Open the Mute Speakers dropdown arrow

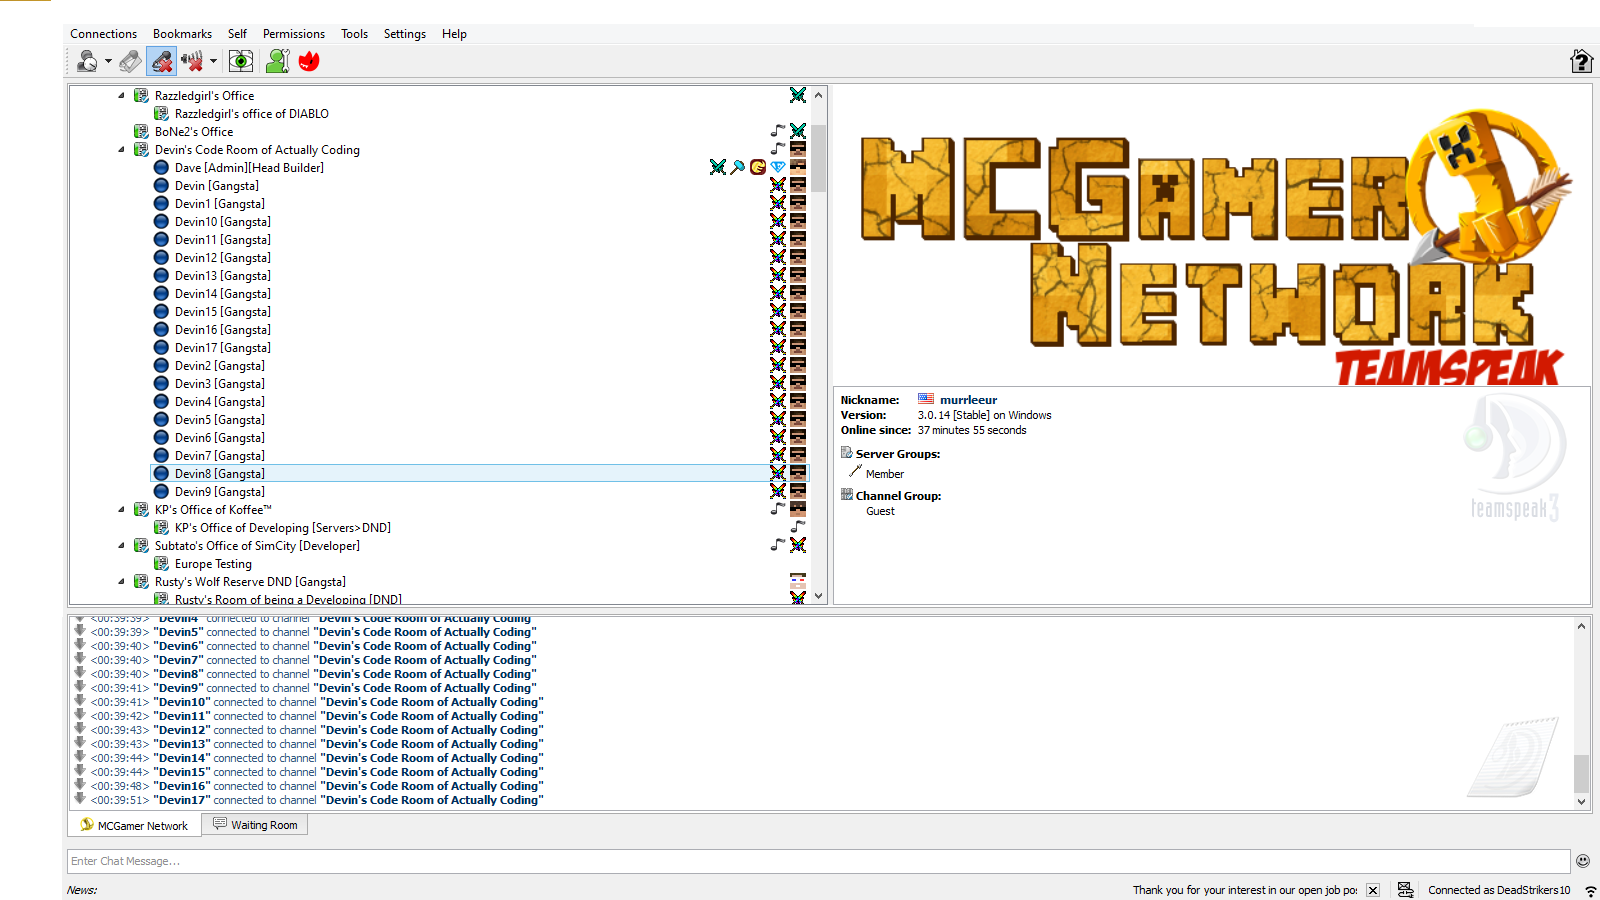click(x=213, y=61)
